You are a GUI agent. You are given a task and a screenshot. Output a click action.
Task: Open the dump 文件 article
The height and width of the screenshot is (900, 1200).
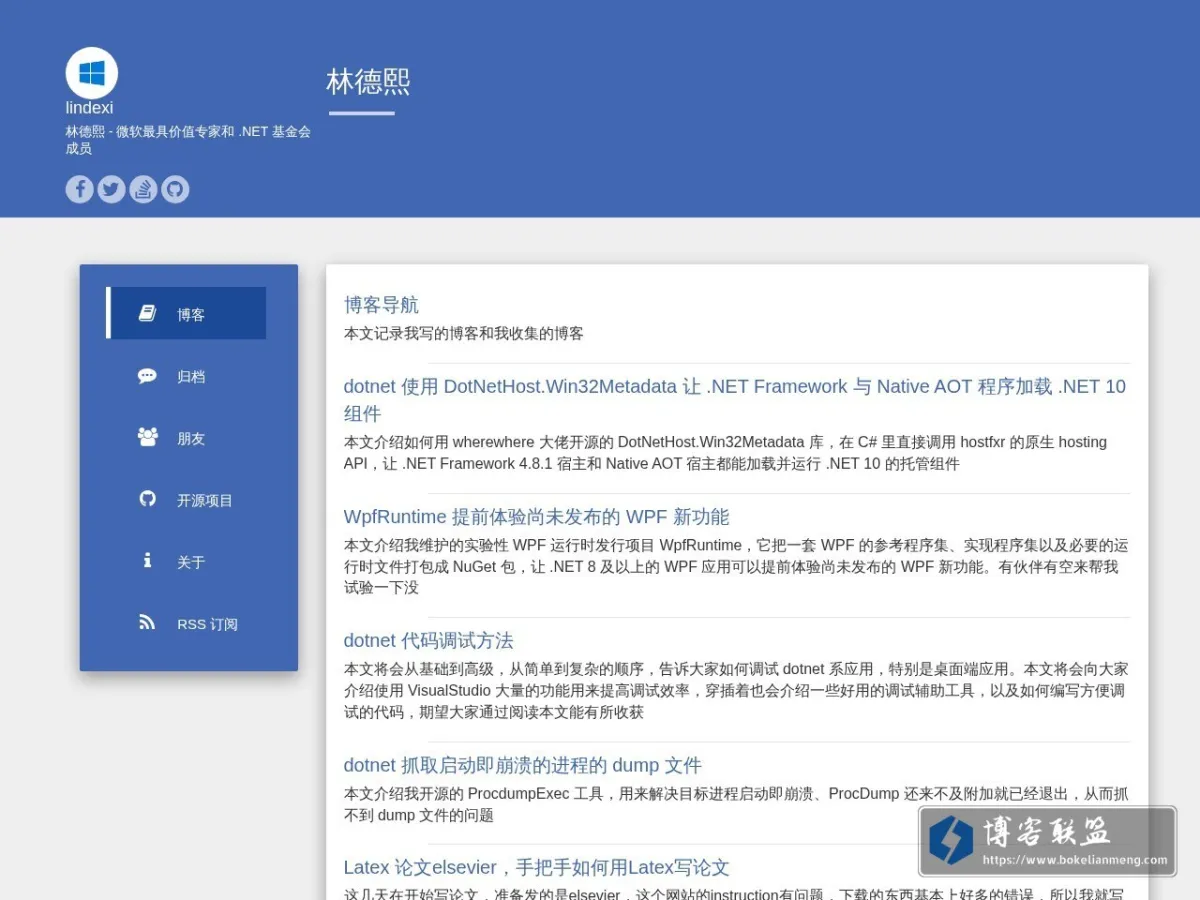(523, 766)
